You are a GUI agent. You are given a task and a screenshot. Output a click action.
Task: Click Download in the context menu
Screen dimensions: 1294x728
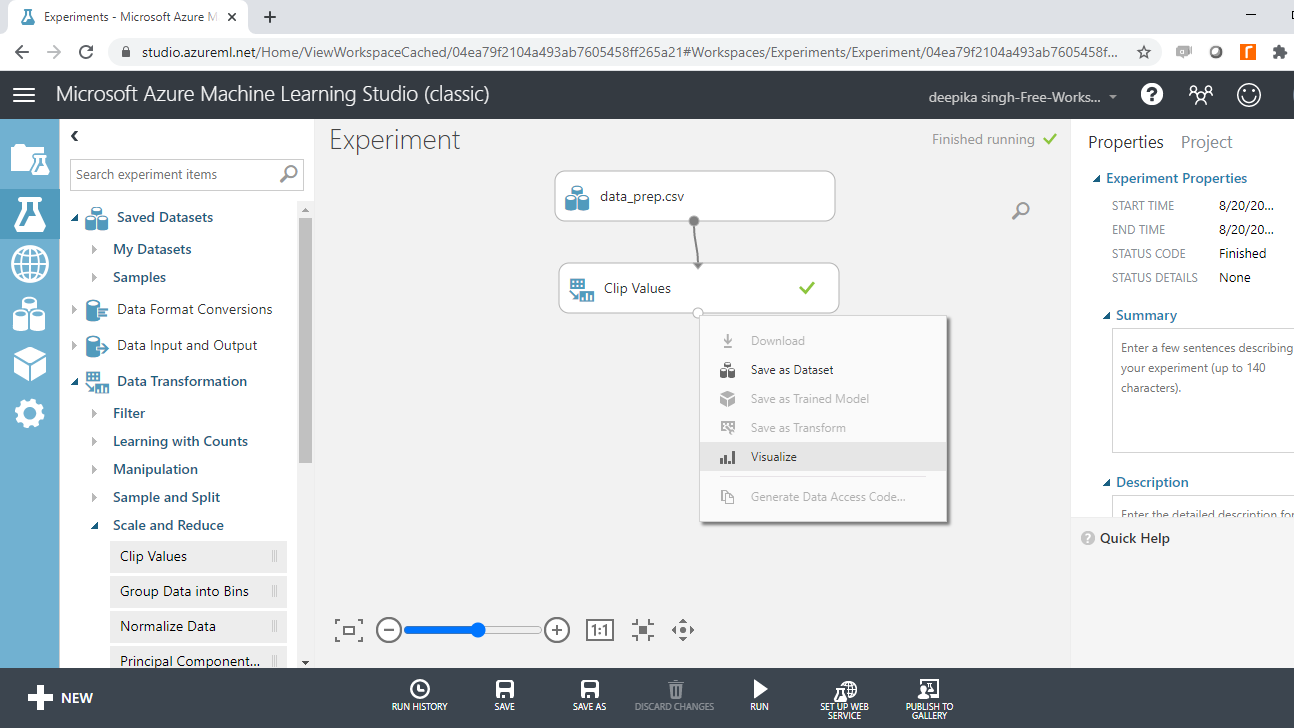(x=823, y=341)
